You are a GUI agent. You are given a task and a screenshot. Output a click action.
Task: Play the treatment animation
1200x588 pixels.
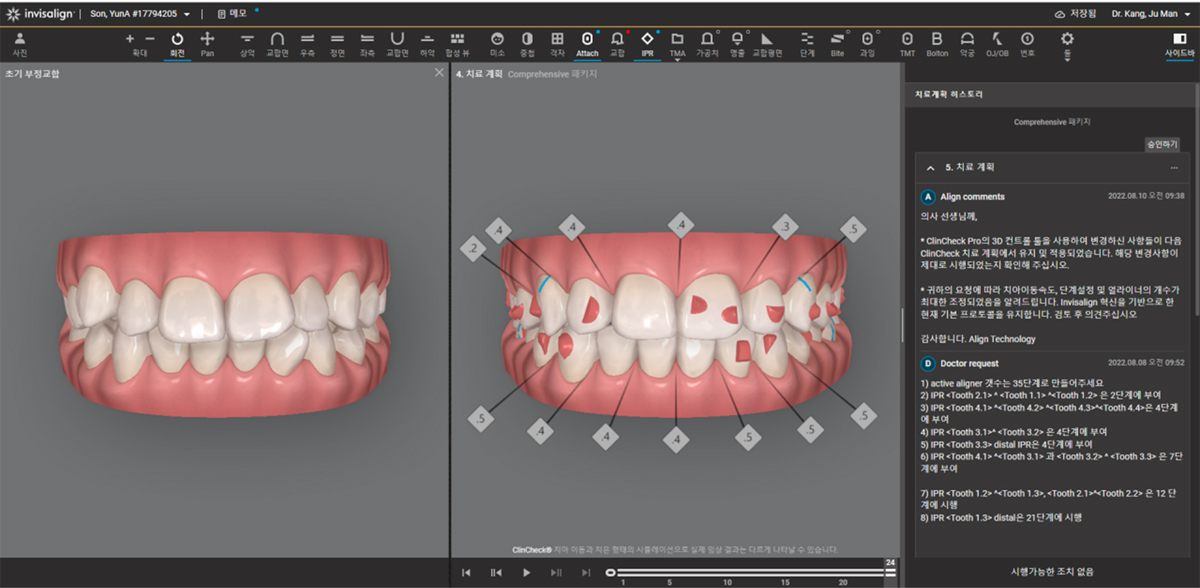[x=526, y=572]
